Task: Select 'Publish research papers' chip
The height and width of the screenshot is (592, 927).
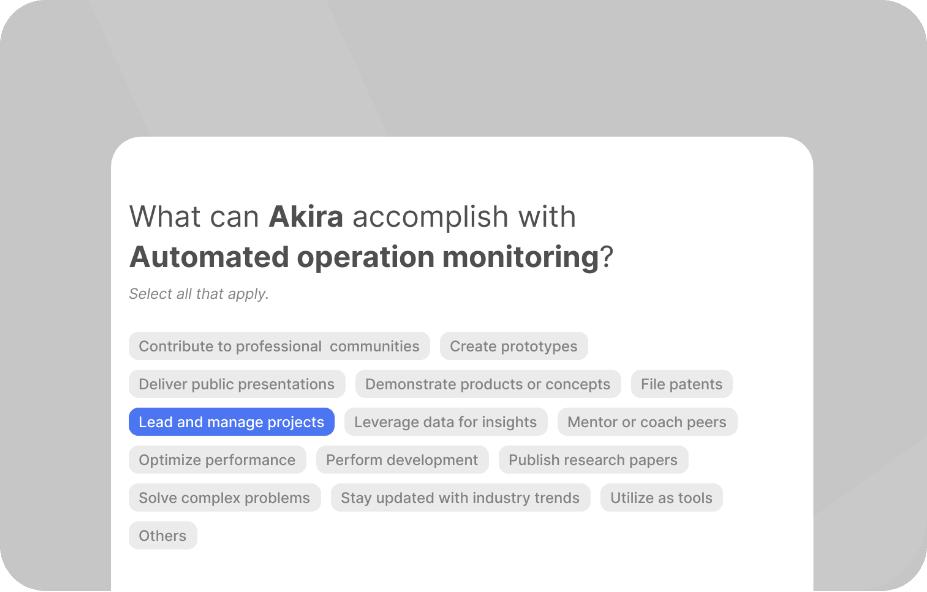Action: (x=592, y=460)
